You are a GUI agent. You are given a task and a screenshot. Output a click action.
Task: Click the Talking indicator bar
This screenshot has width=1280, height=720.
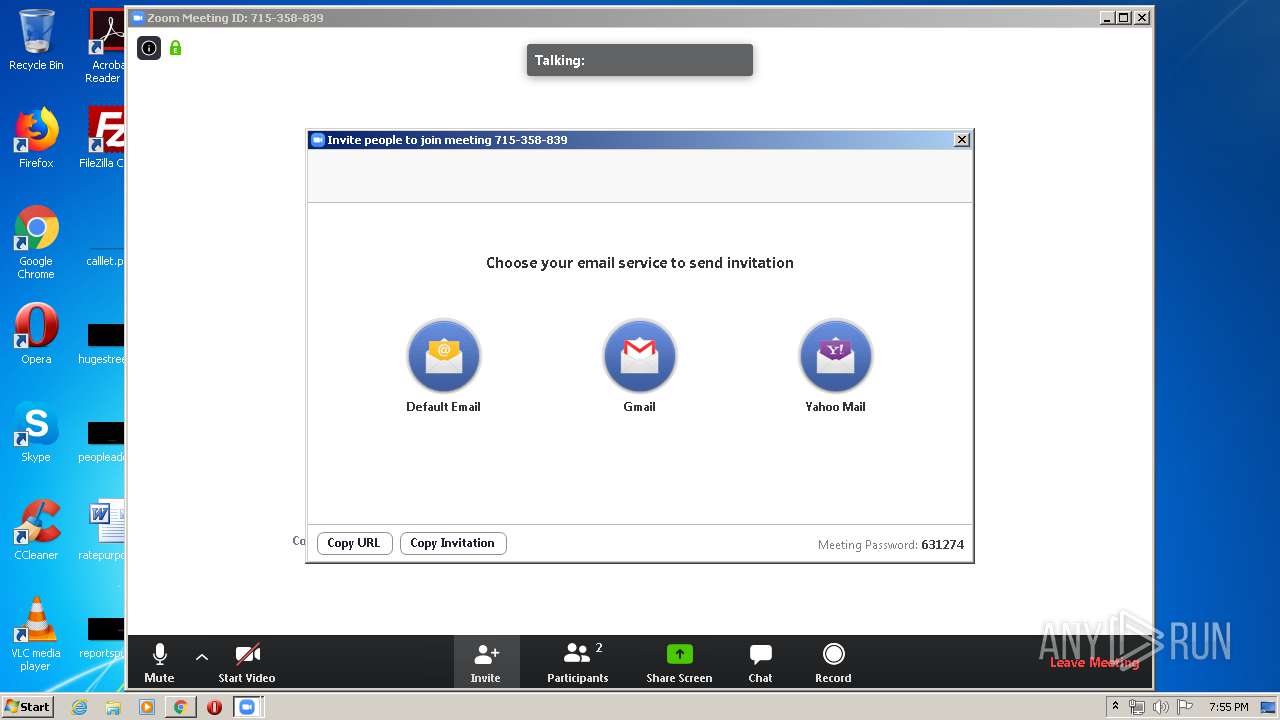[640, 60]
